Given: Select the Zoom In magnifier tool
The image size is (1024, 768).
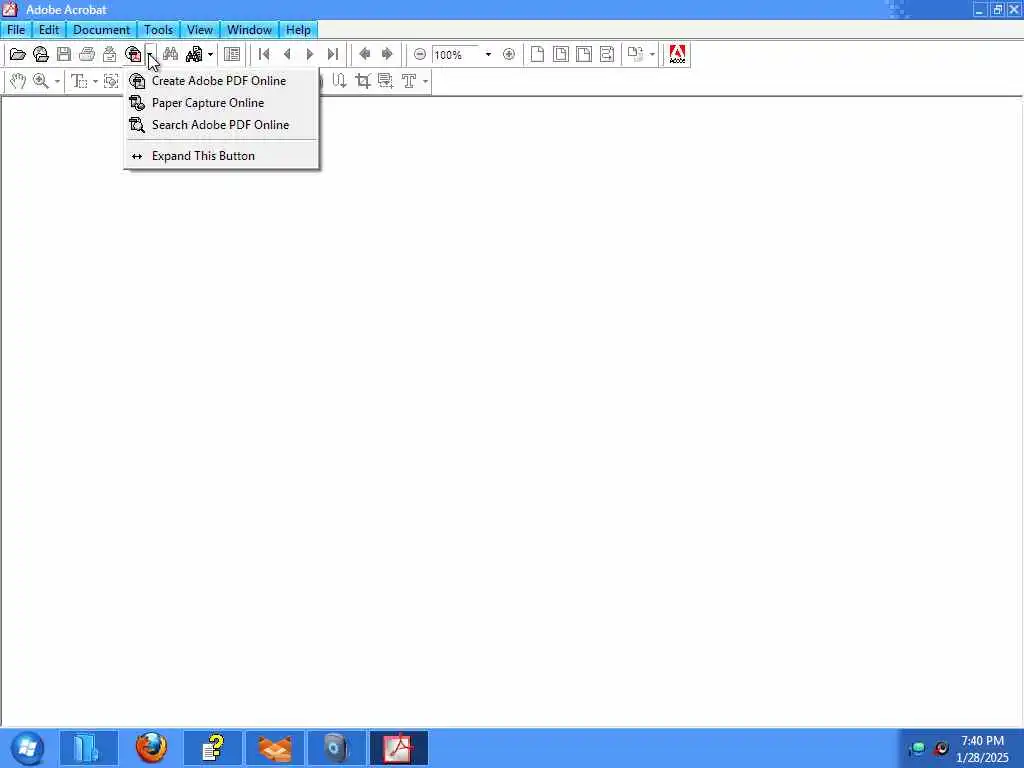Looking at the screenshot, I should coord(40,82).
